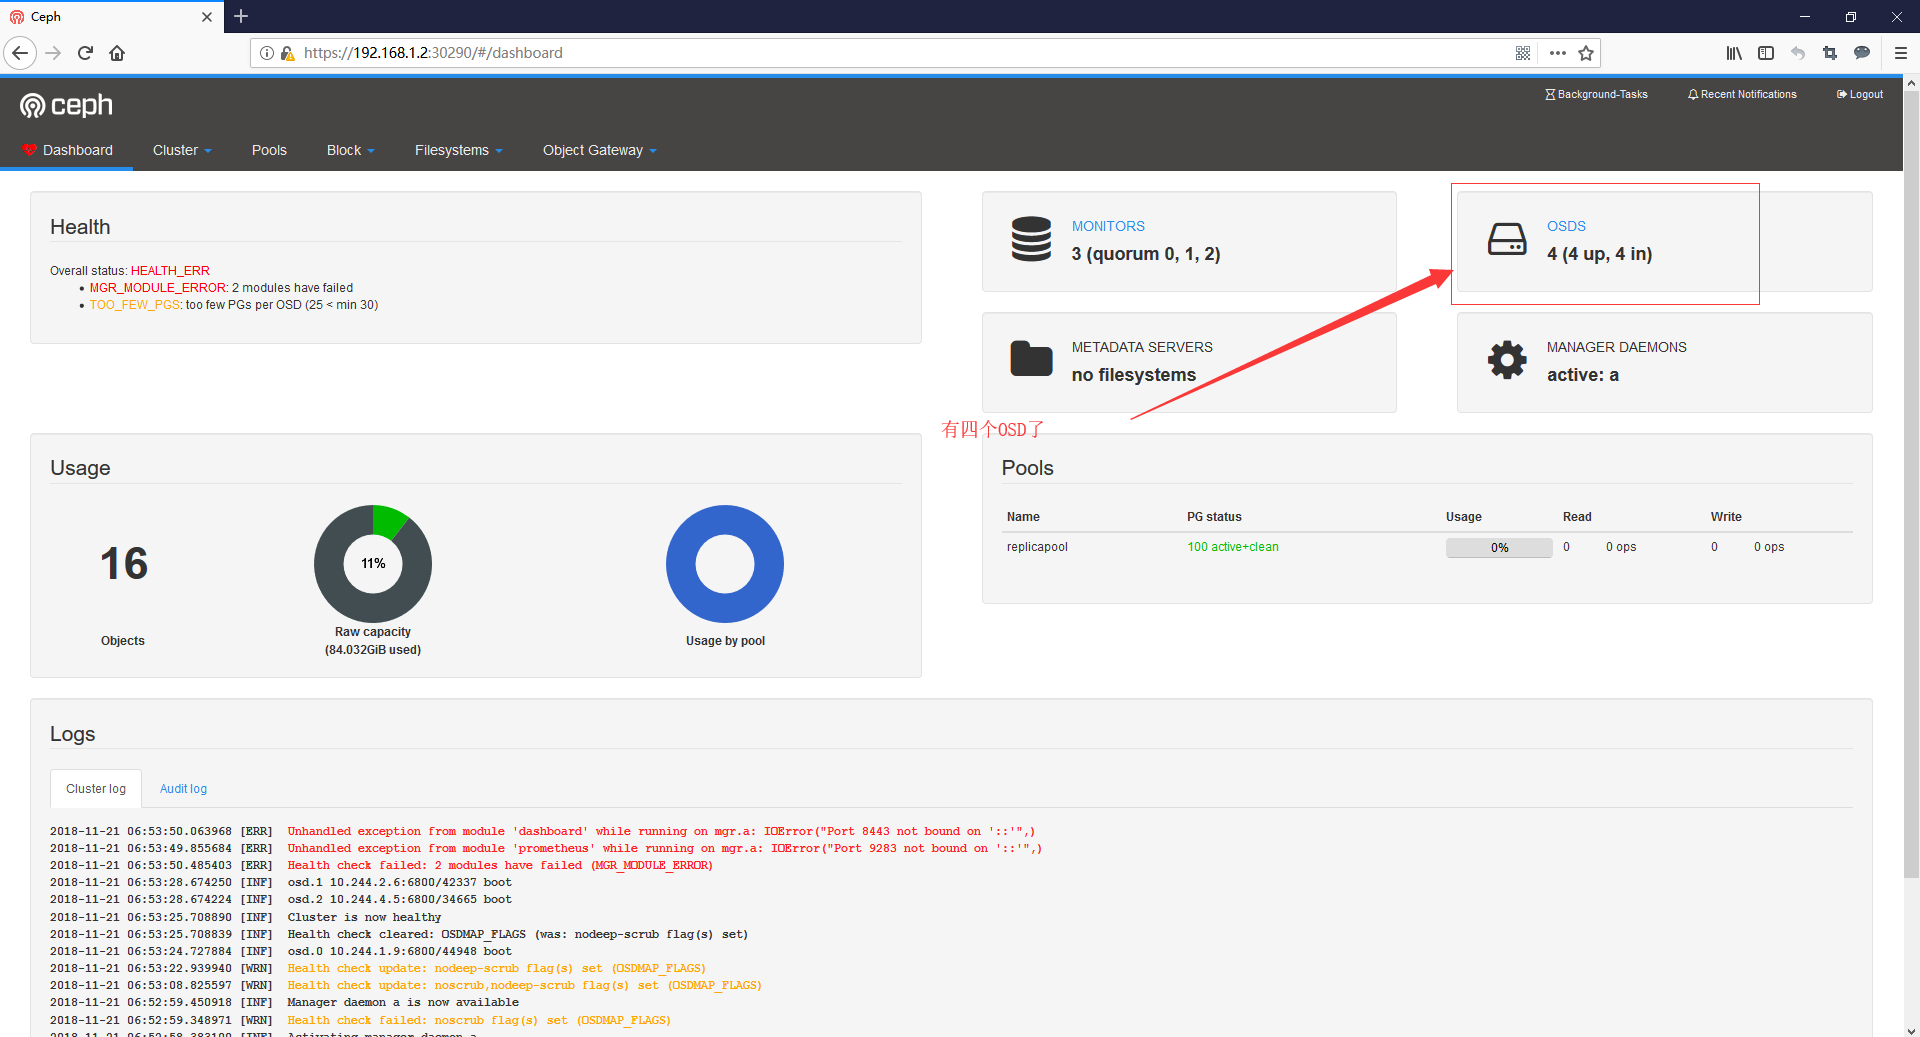Click replicapool 0% usage bar
Screen dimensions: 1920x1037
[x=1499, y=547]
